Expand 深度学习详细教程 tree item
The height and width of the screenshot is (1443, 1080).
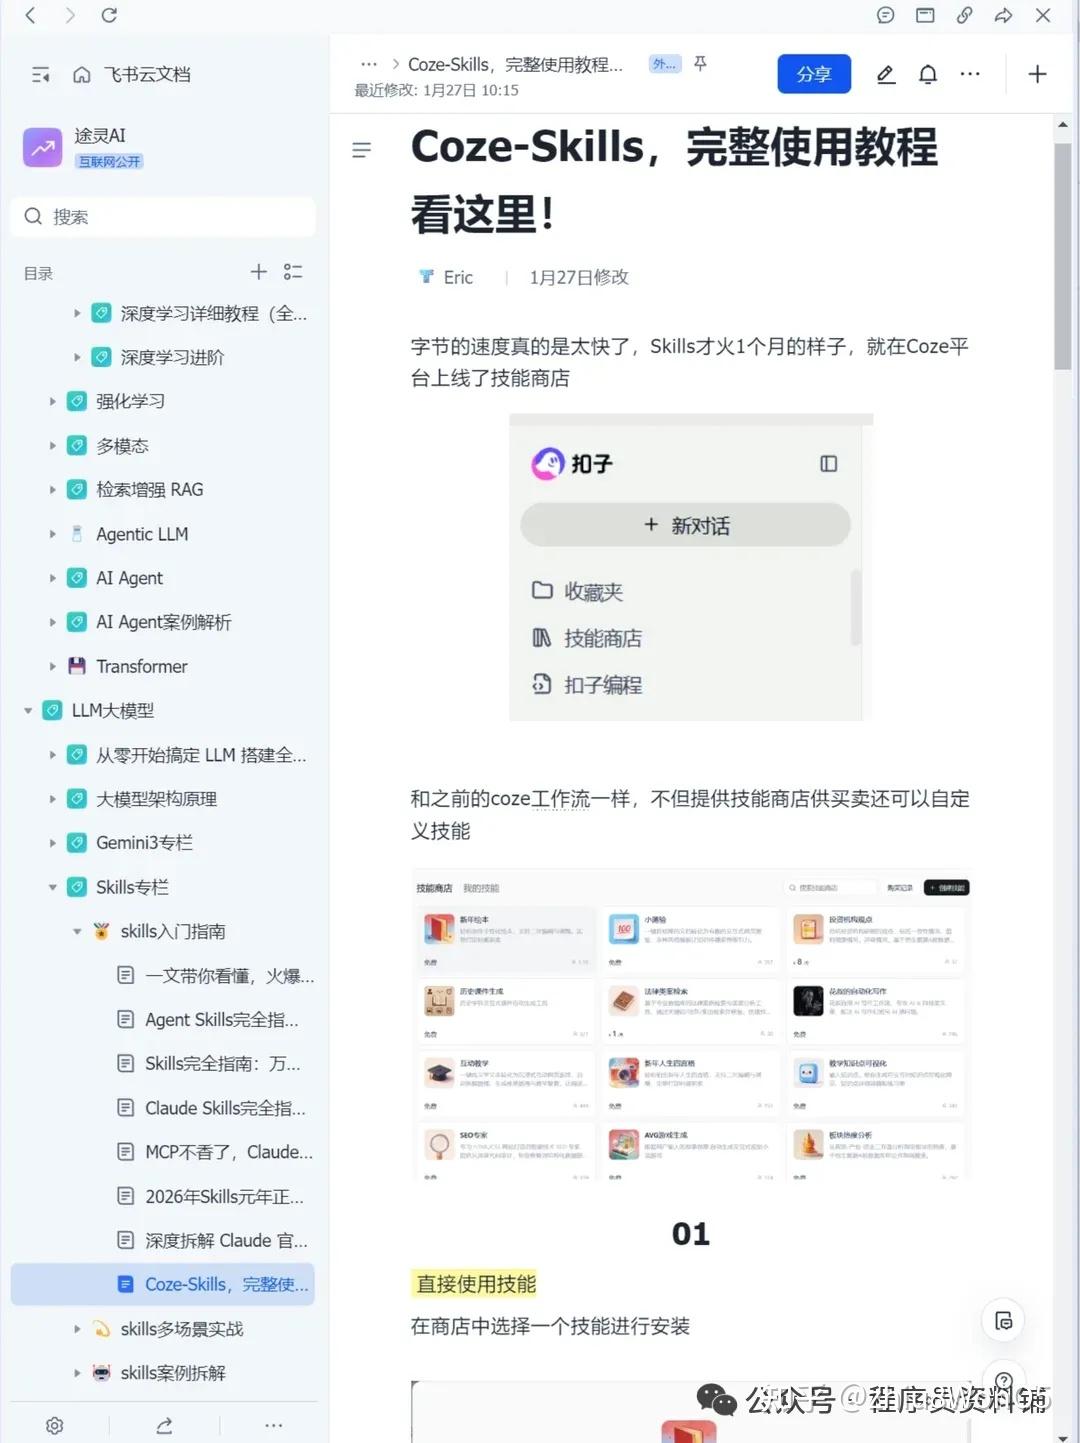[x=77, y=313]
